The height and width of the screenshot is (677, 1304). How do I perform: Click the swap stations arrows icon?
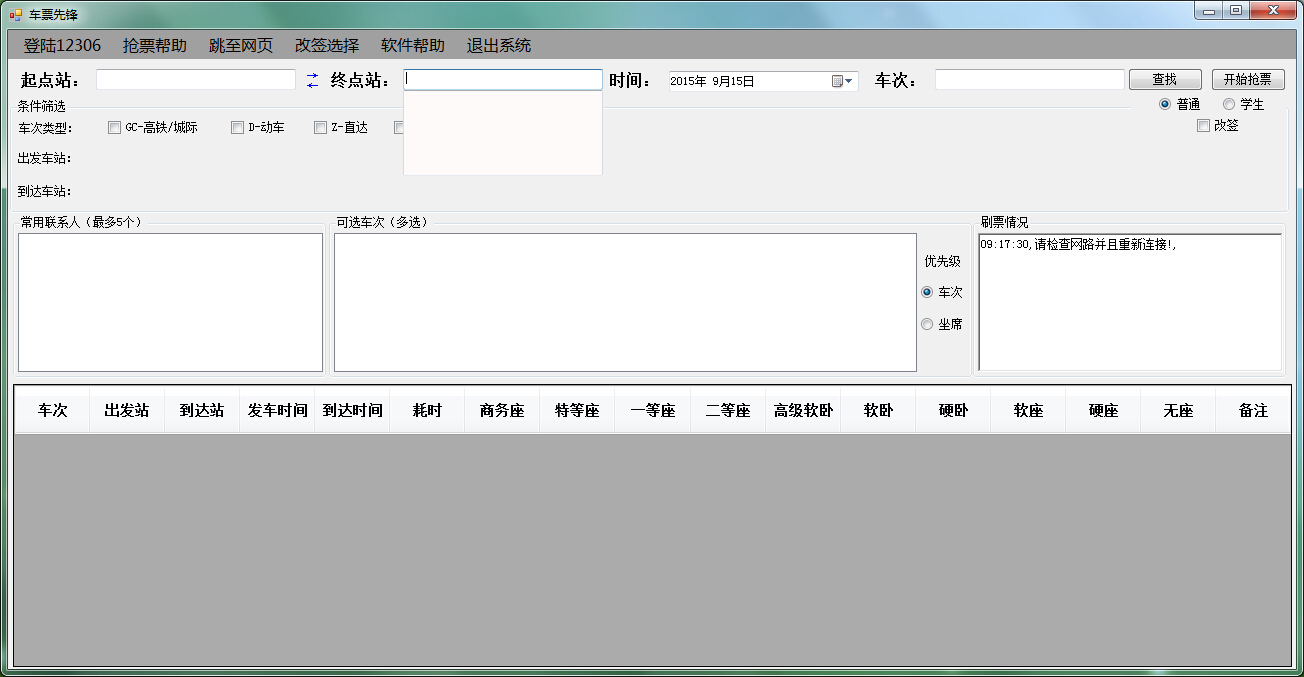tap(311, 79)
